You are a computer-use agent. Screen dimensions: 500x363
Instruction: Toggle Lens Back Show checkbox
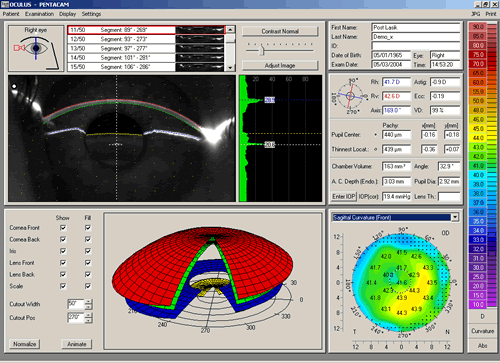coord(63,274)
